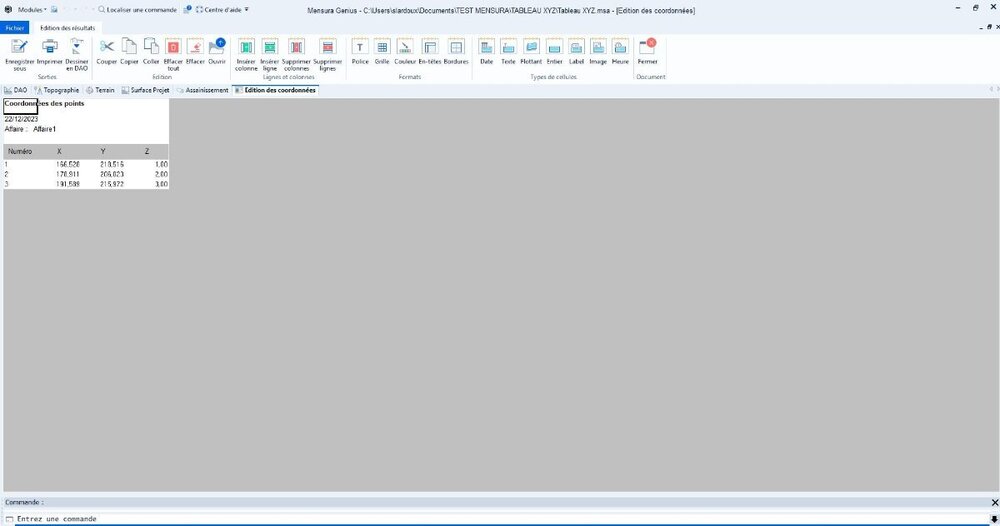Click Supprimer lignes icon
The image size is (1000, 526).
pyautogui.click(x=328, y=47)
